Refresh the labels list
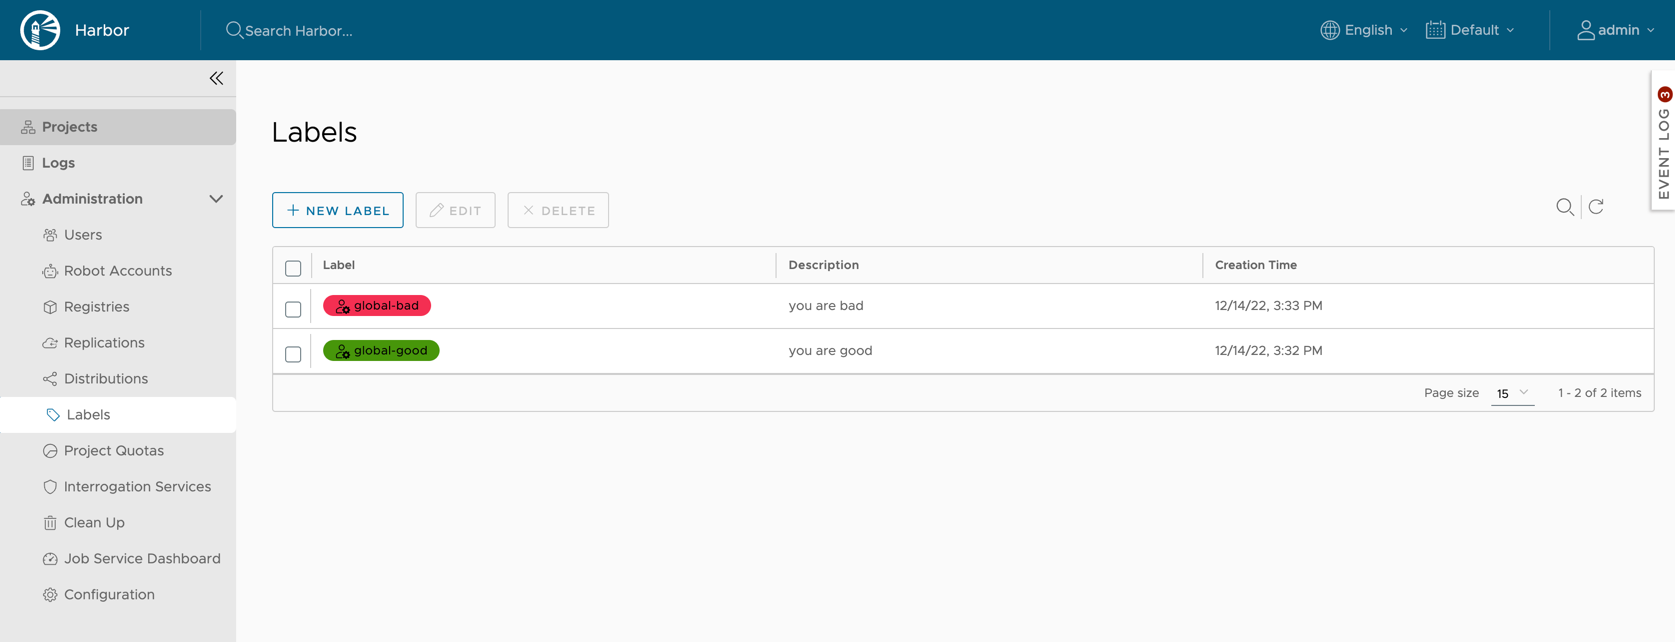This screenshot has width=1675, height=642. 1596,207
